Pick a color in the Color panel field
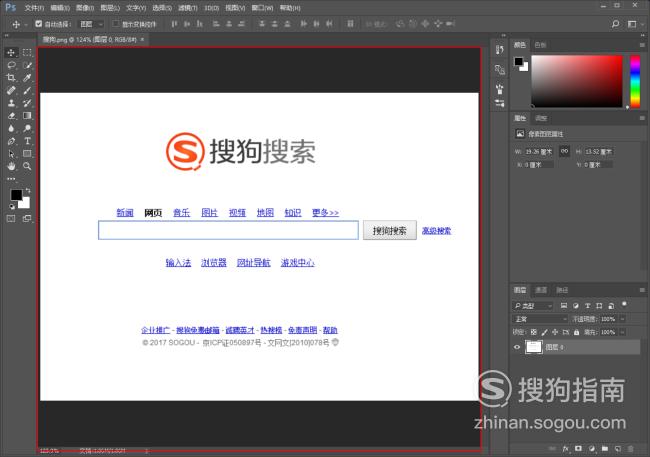The image size is (650, 457). click(x=577, y=81)
